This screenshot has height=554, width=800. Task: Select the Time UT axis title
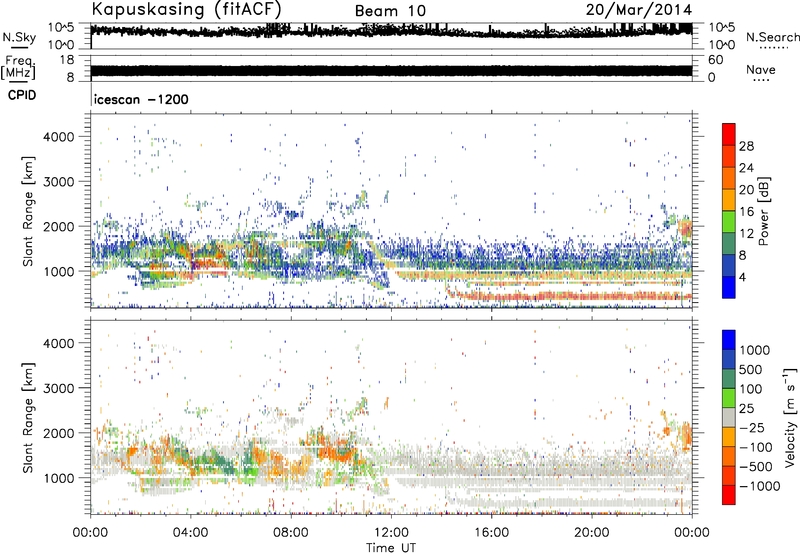click(391, 548)
